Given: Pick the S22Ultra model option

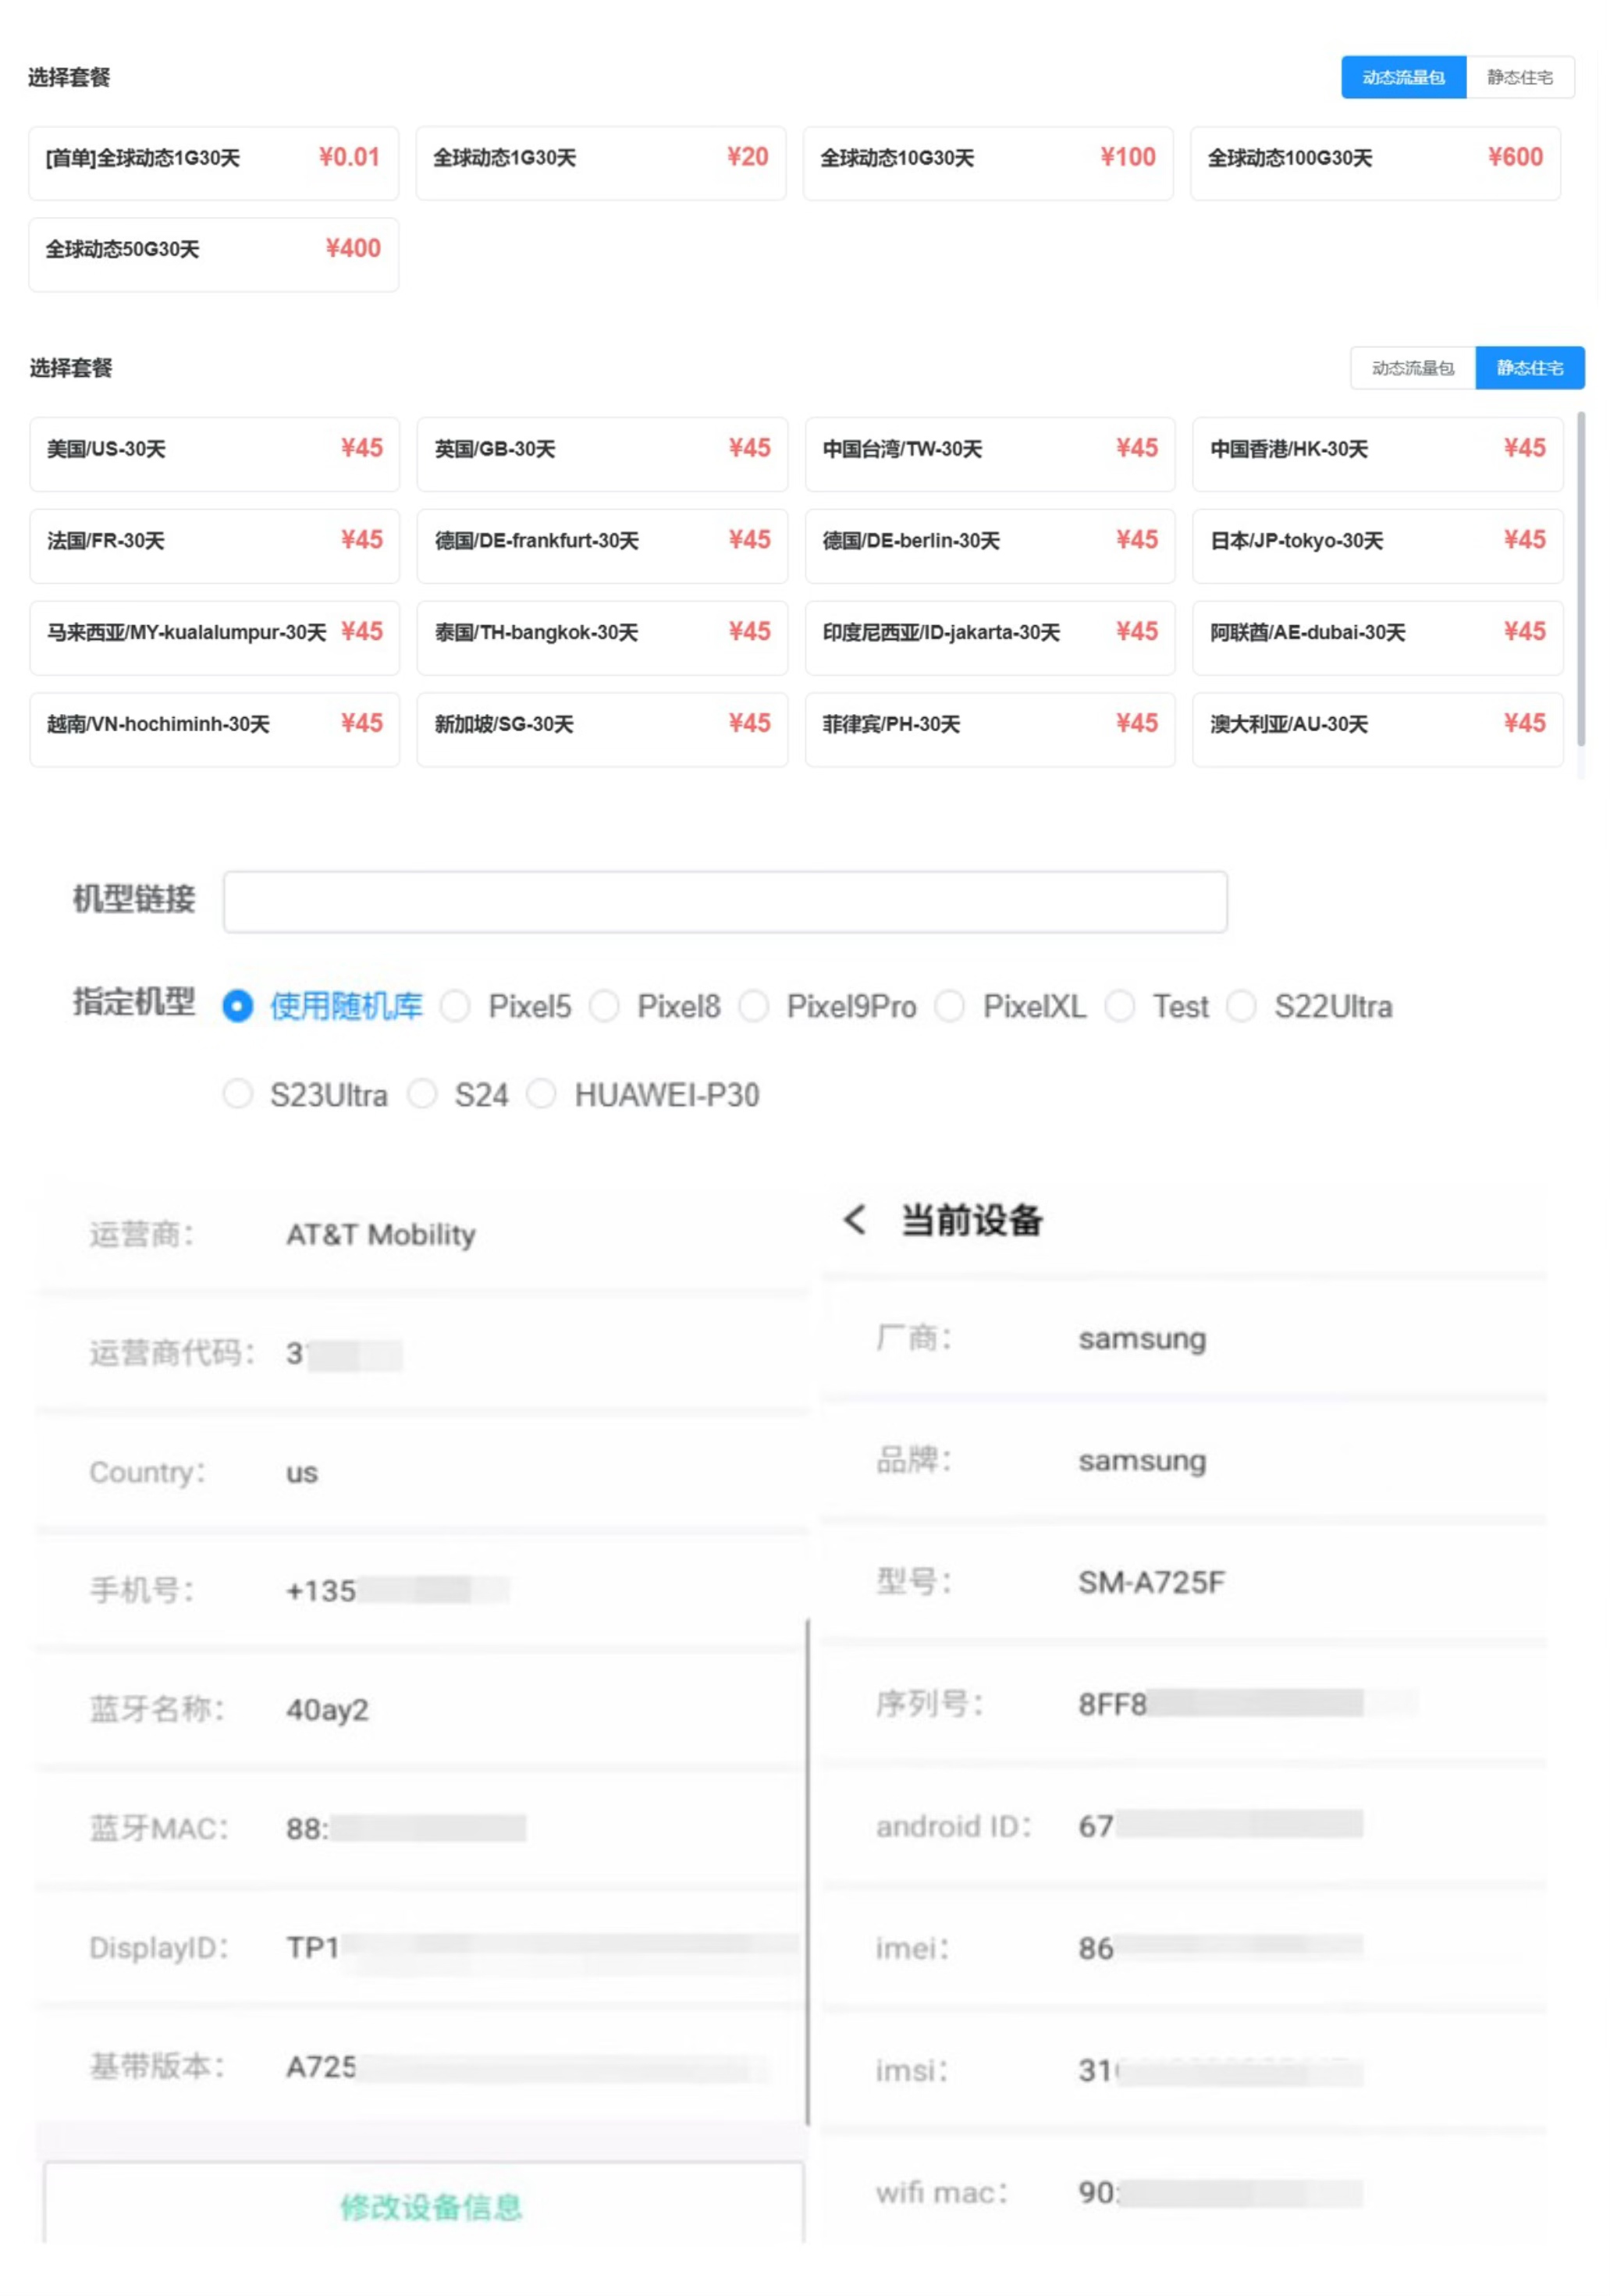Looking at the screenshot, I should 1244,1007.
